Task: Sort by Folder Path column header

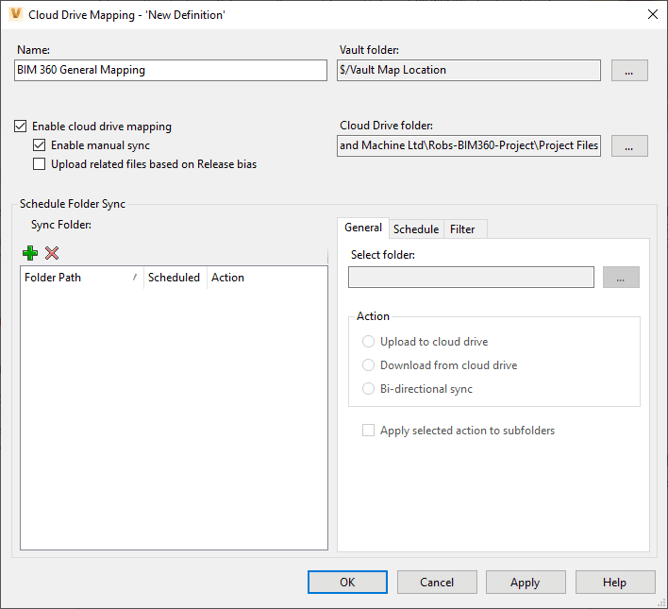Action: pyautogui.click(x=82, y=278)
